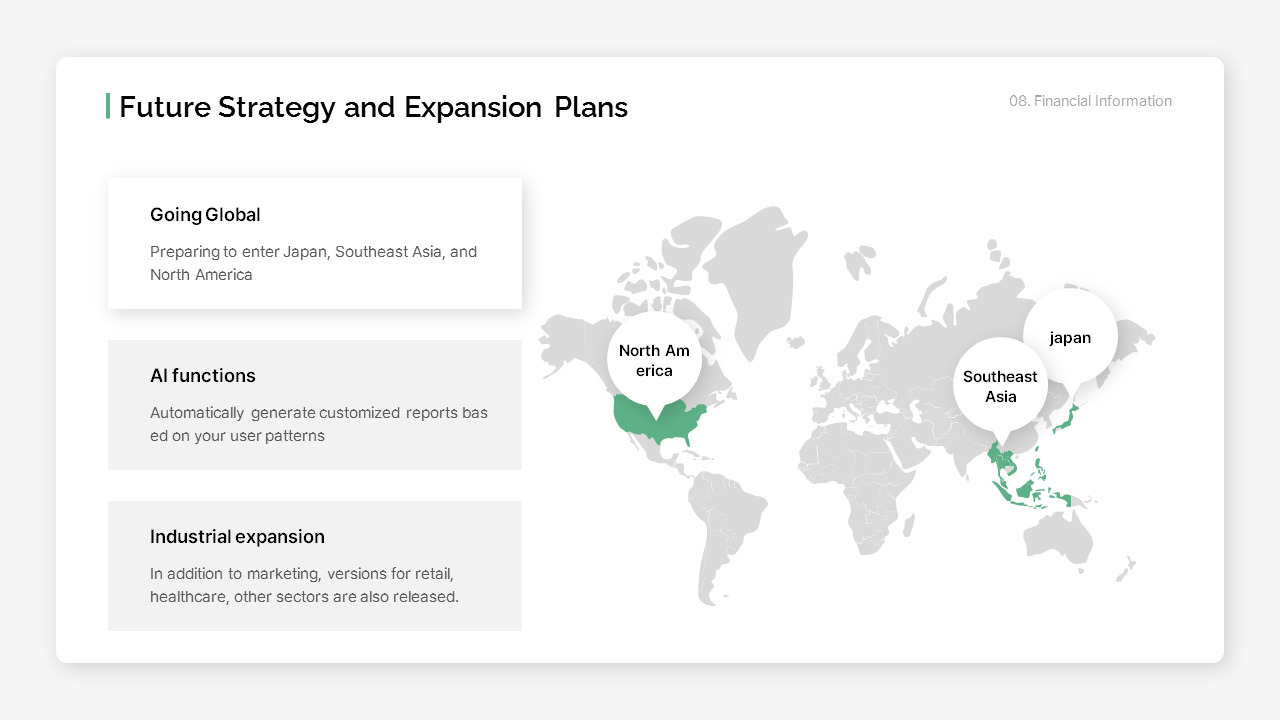Select the AI functions card

pos(315,405)
